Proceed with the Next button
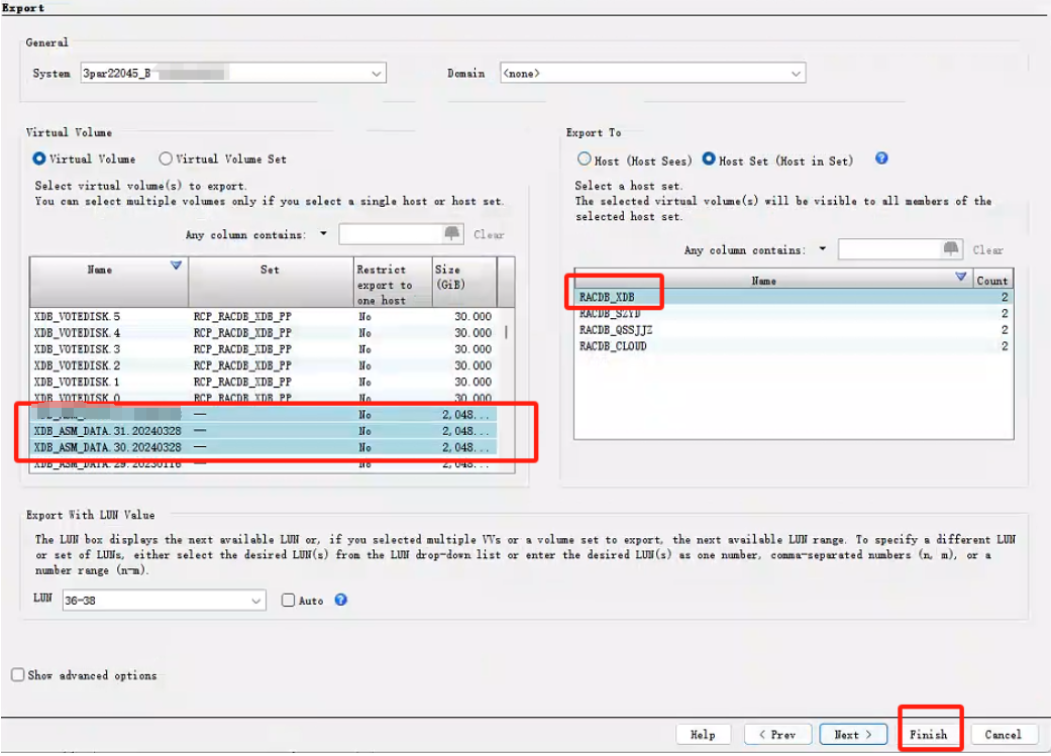Viewport: 1051px width, 756px height. tap(853, 735)
